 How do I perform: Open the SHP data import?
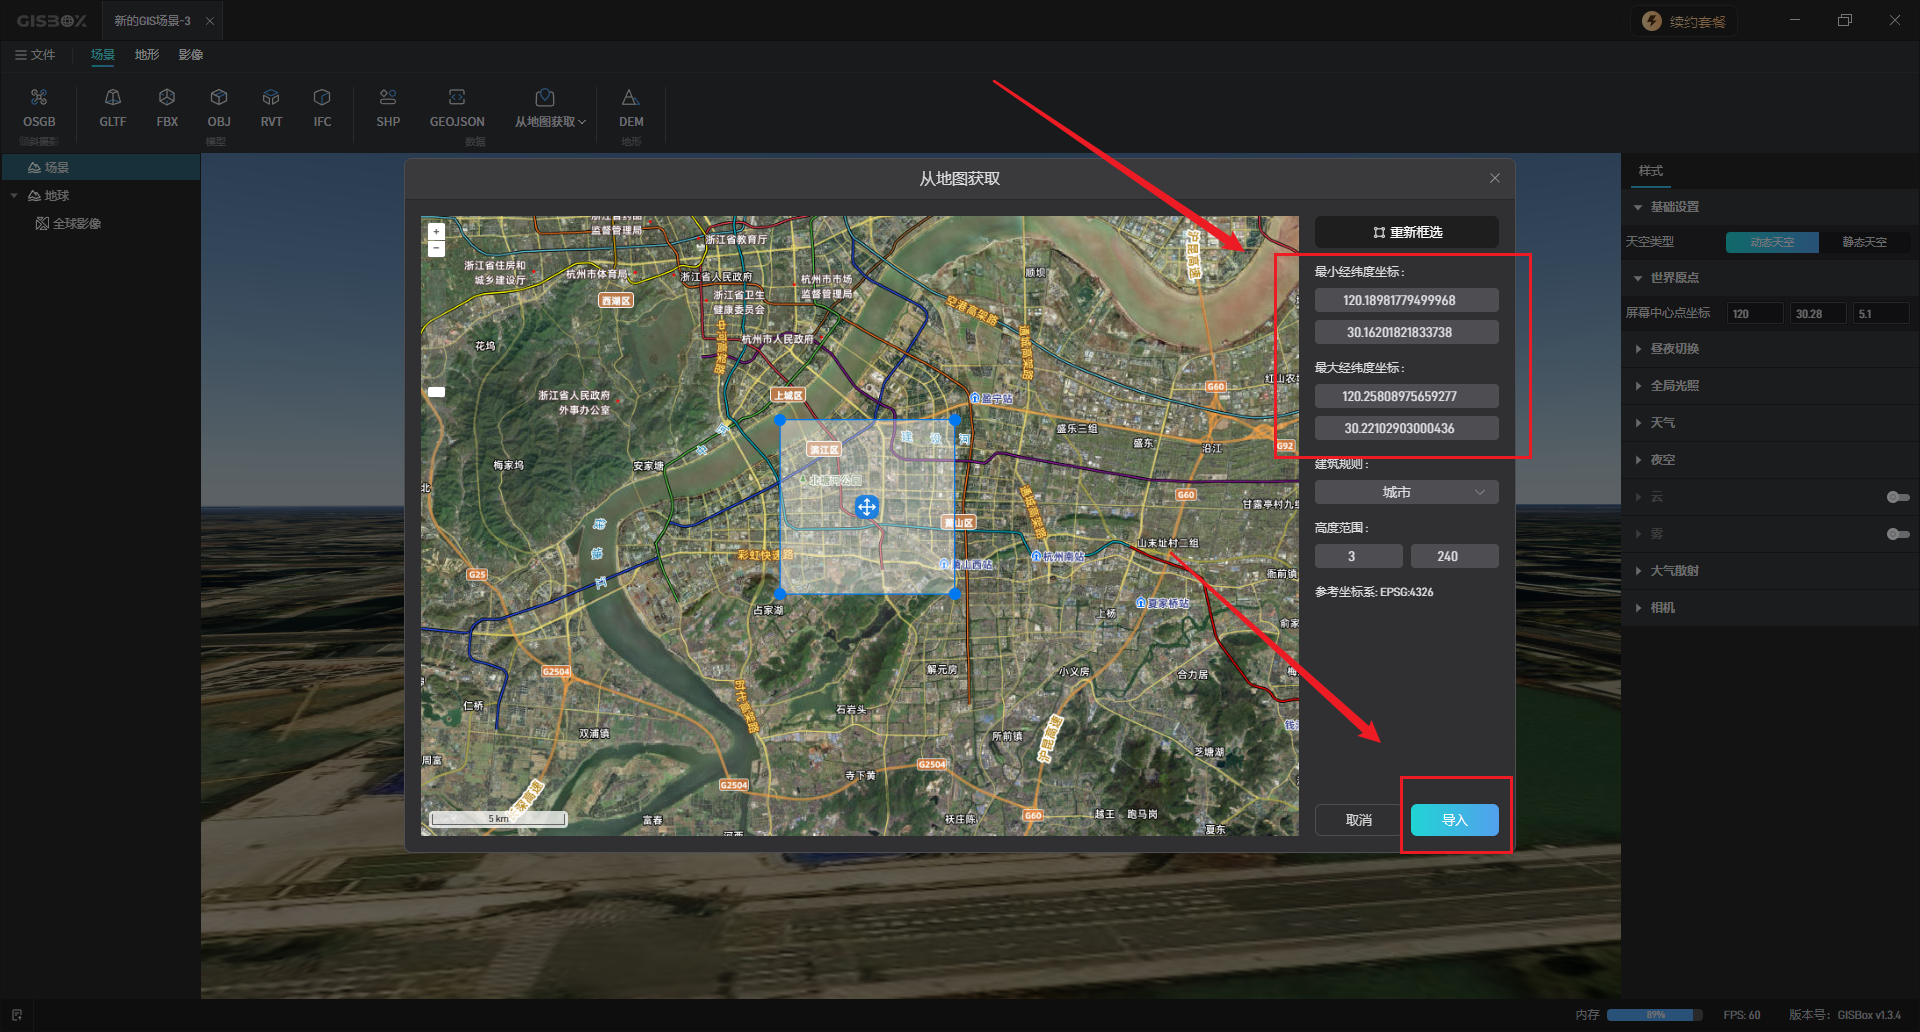click(388, 108)
